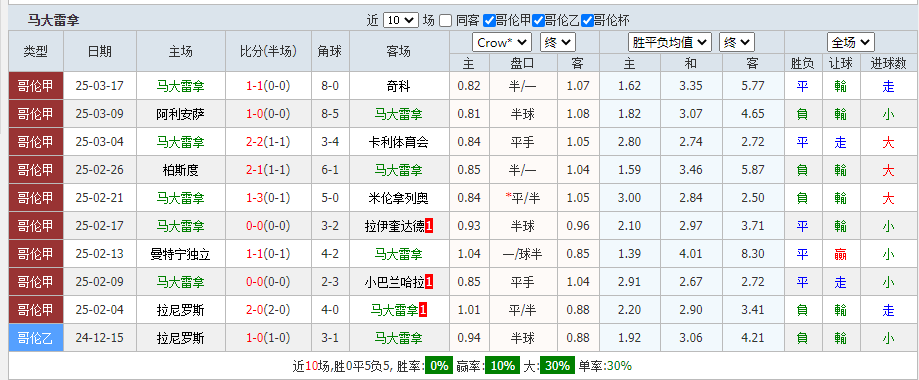Click the 10% cover rate badge
This screenshot has width=919, height=380.
(503, 366)
